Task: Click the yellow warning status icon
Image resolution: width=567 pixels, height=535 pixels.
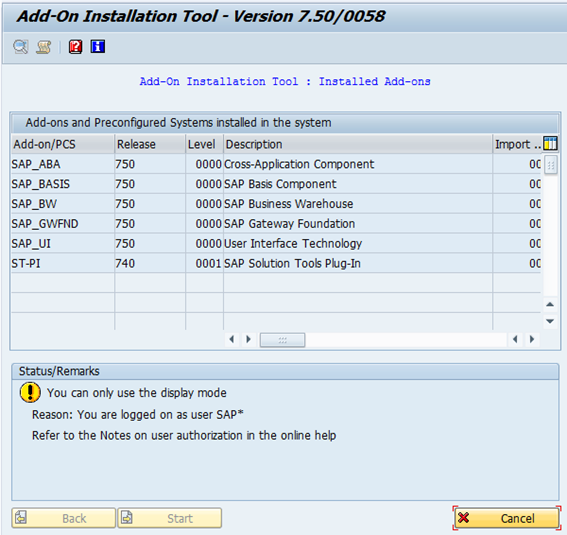Action: pyautogui.click(x=30, y=393)
